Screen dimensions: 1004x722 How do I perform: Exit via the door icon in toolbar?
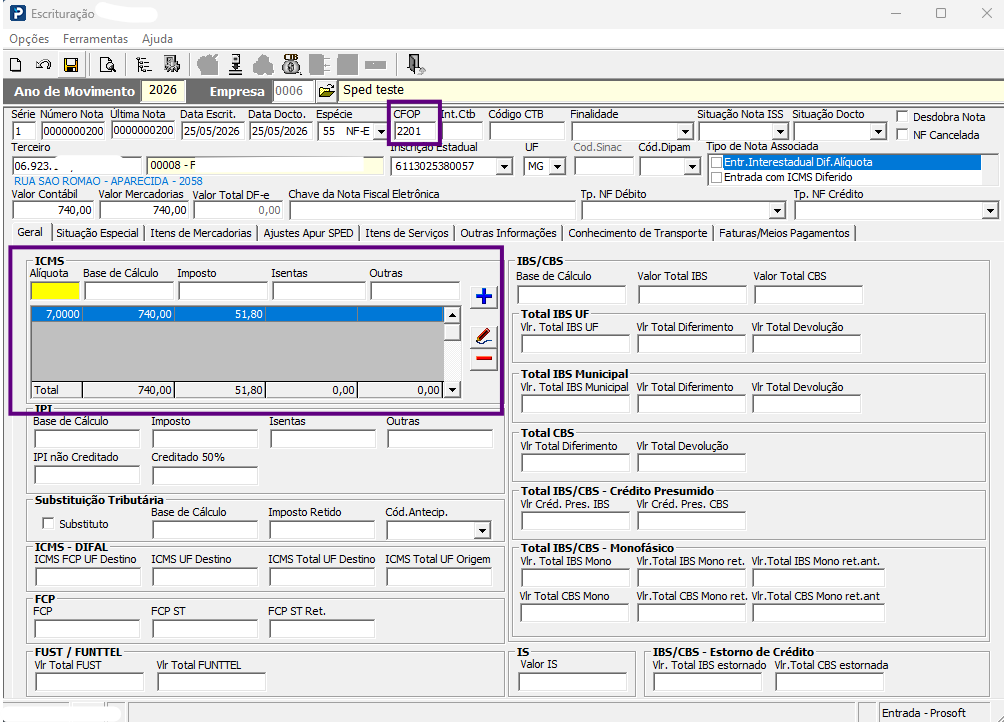[x=415, y=64]
